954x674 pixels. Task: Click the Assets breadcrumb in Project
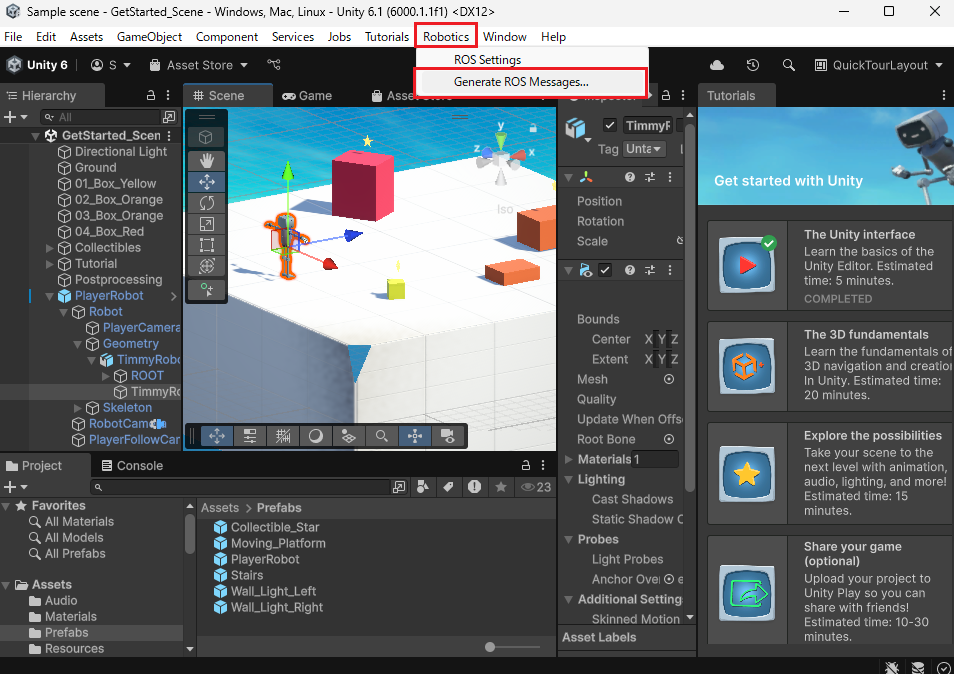pos(220,507)
